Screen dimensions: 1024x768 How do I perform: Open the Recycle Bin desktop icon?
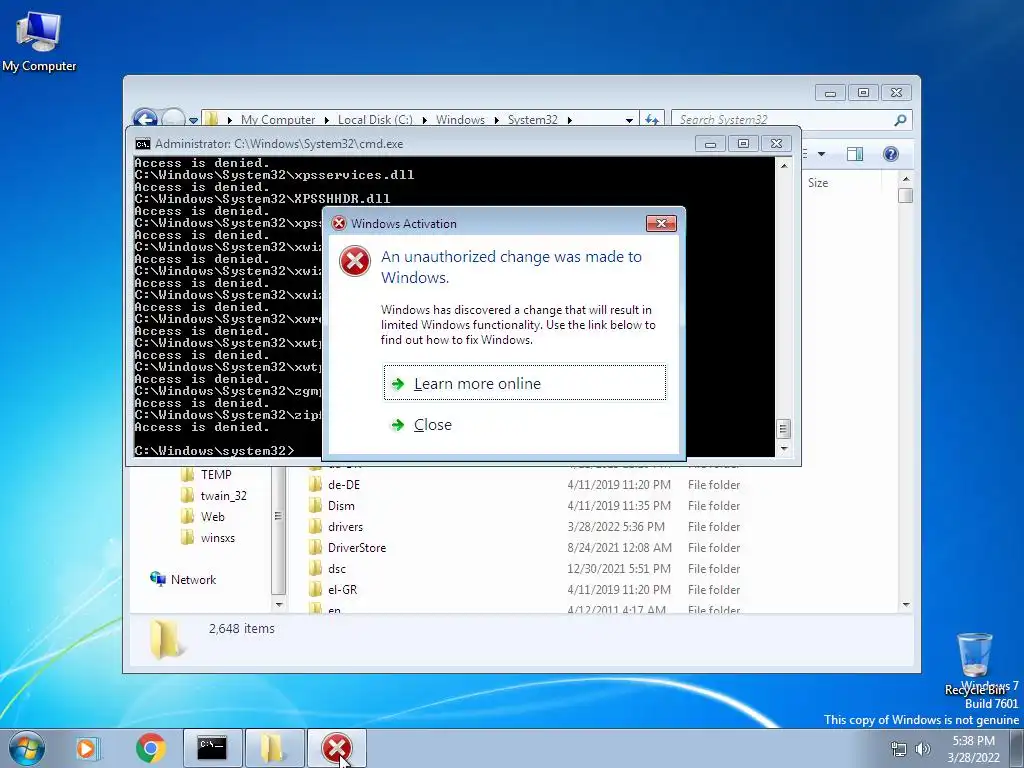tap(975, 664)
